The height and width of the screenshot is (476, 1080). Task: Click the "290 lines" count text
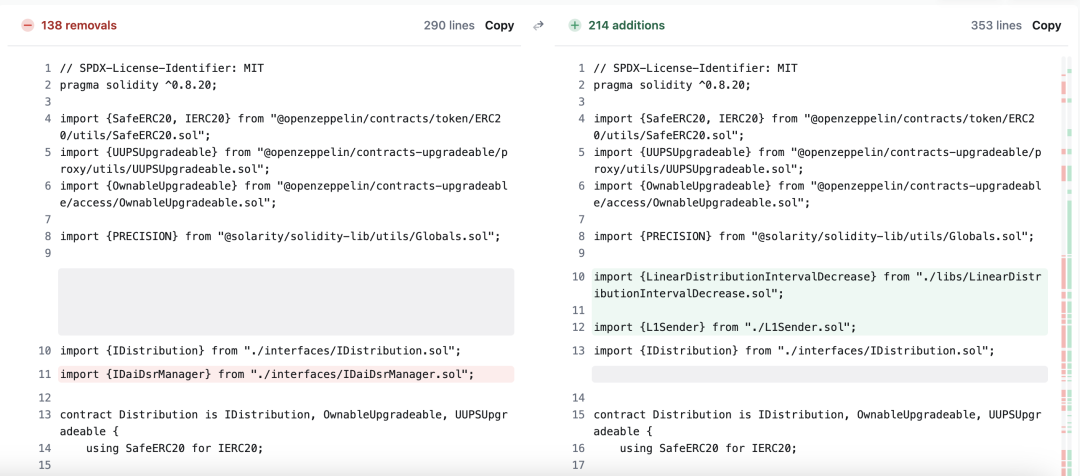click(x=448, y=25)
